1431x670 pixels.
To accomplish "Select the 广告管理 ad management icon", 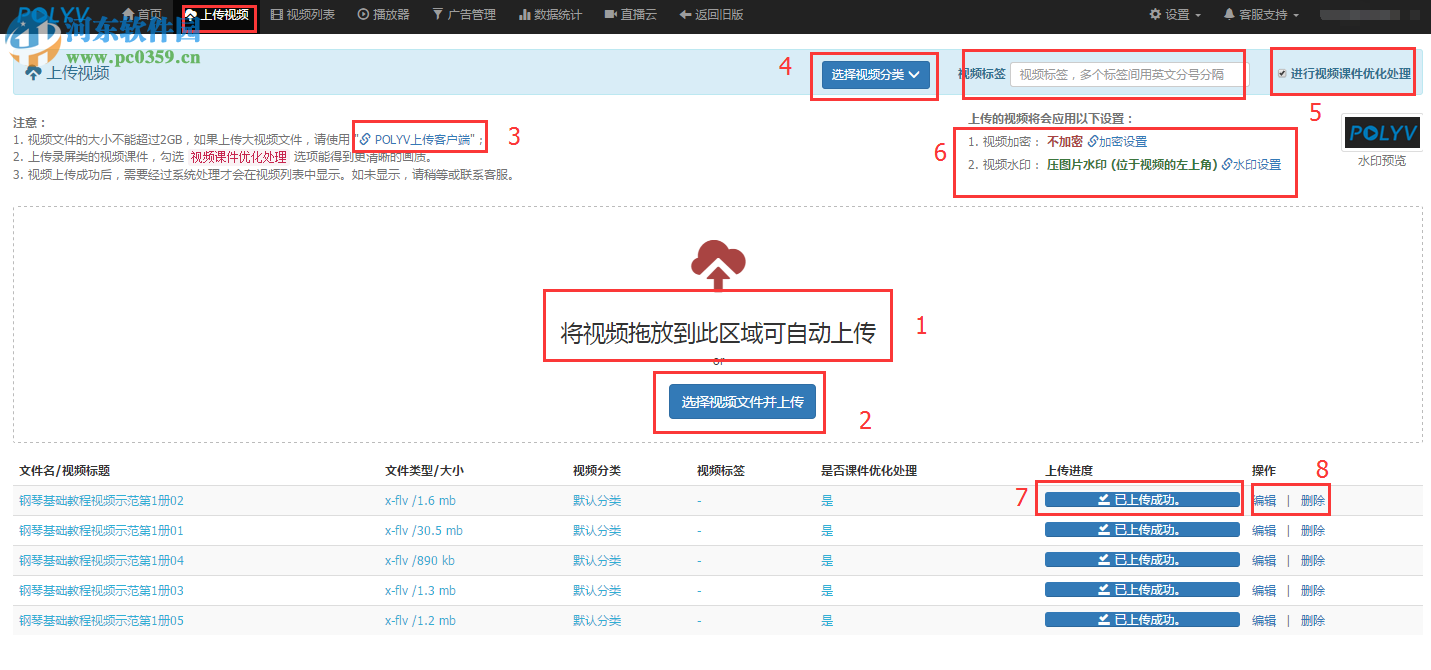I will point(438,14).
